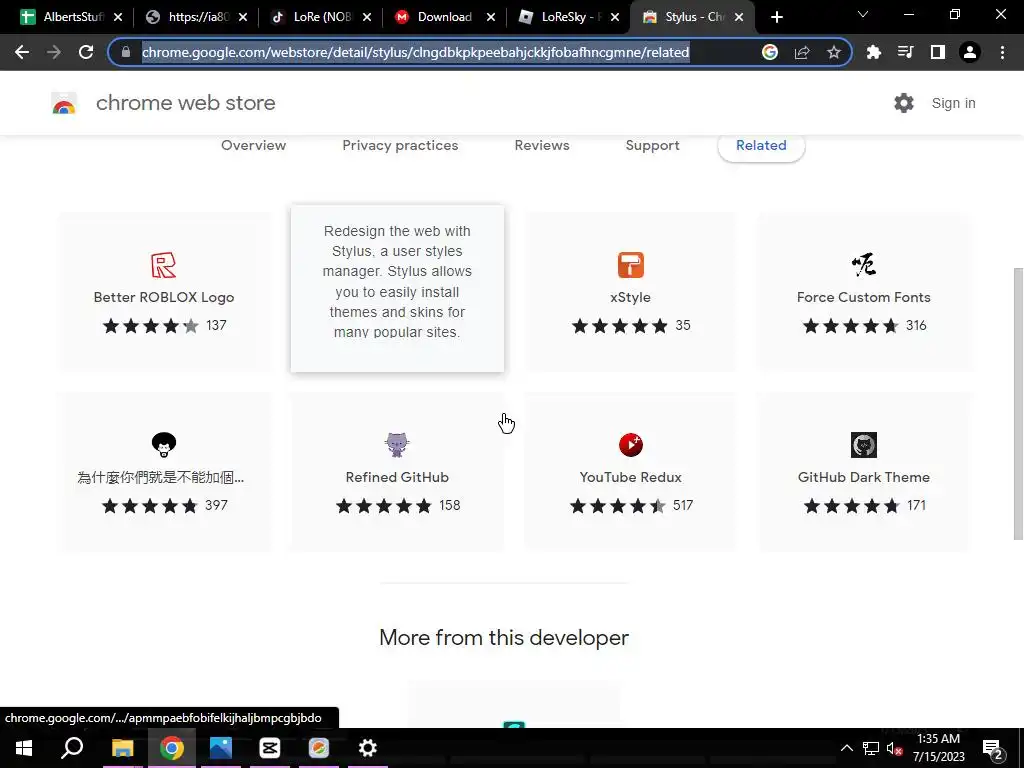
Task: Open the Windows Start menu
Action: click(x=24, y=748)
